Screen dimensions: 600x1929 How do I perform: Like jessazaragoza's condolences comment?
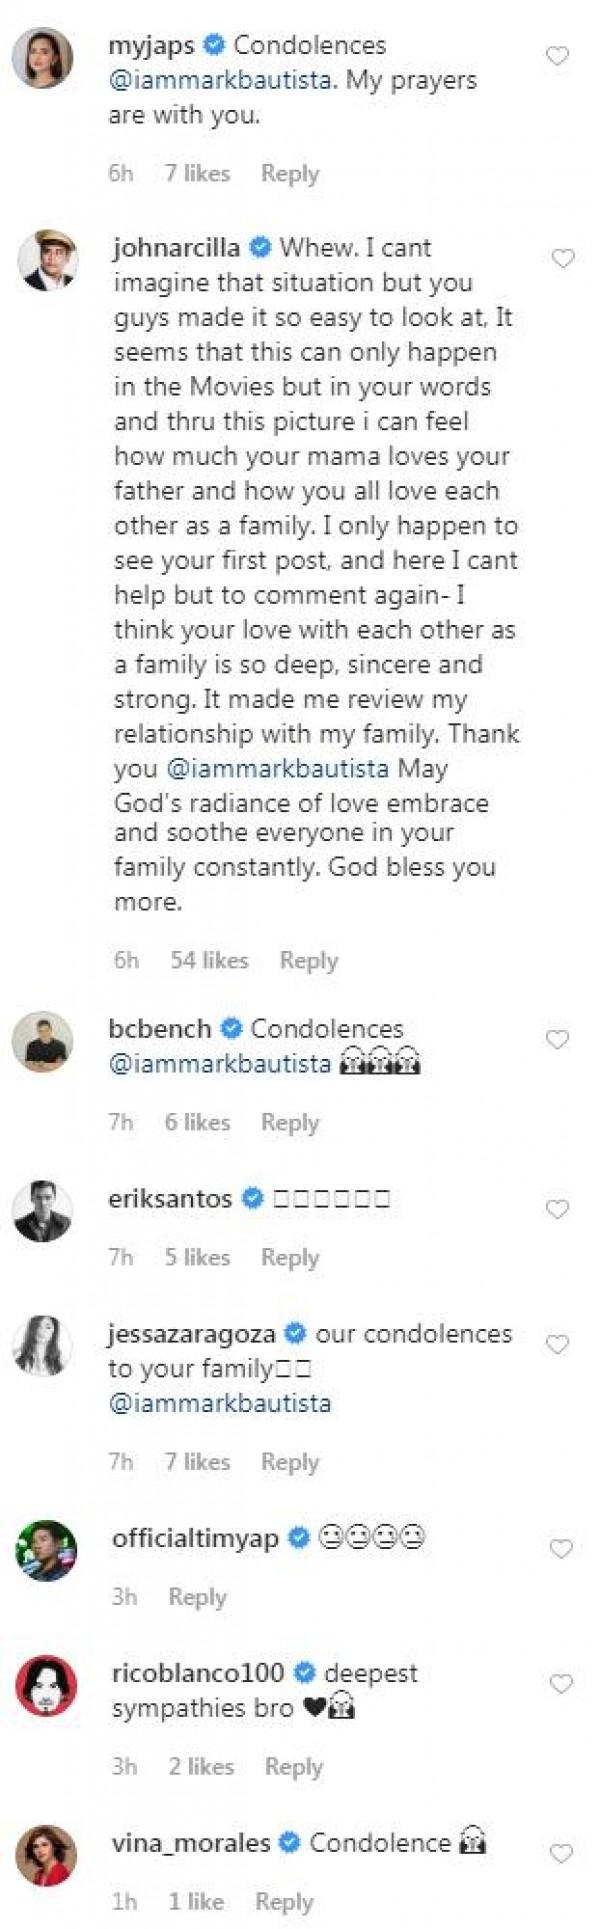point(557,1345)
